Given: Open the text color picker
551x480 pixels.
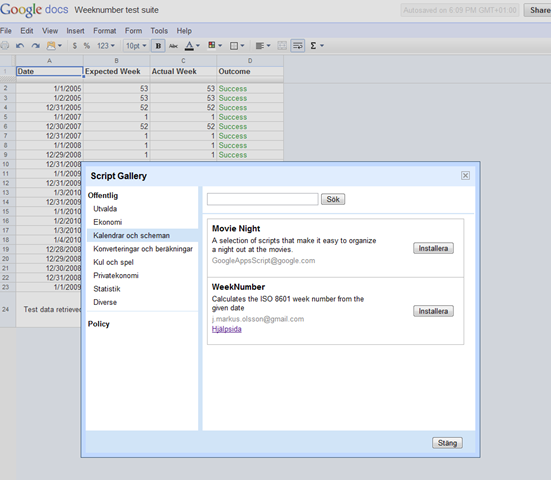Looking at the screenshot, I should click(192, 46).
